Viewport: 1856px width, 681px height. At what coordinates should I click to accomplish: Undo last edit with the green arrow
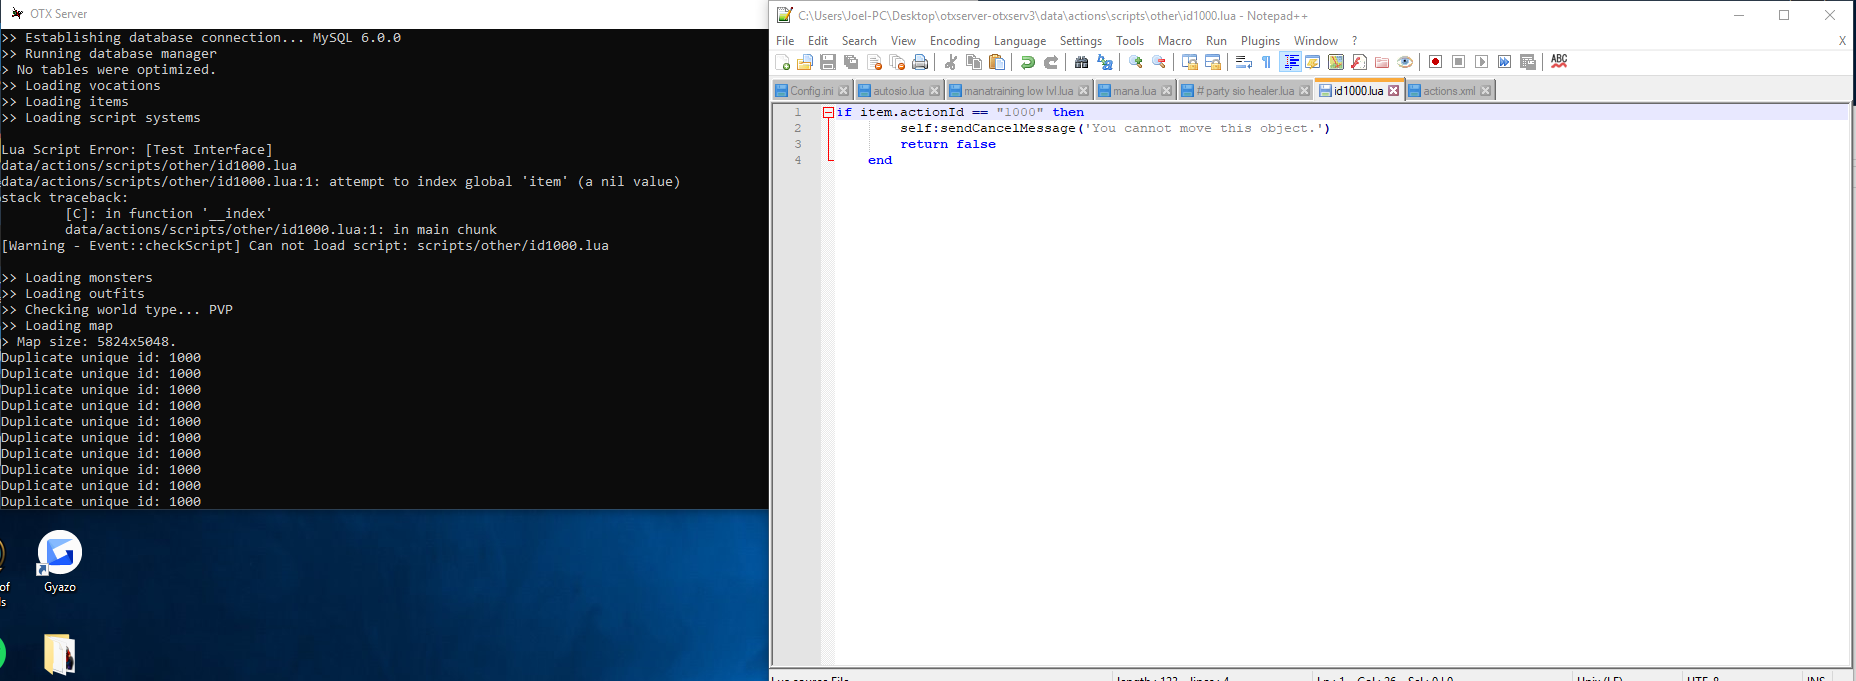click(x=1028, y=62)
